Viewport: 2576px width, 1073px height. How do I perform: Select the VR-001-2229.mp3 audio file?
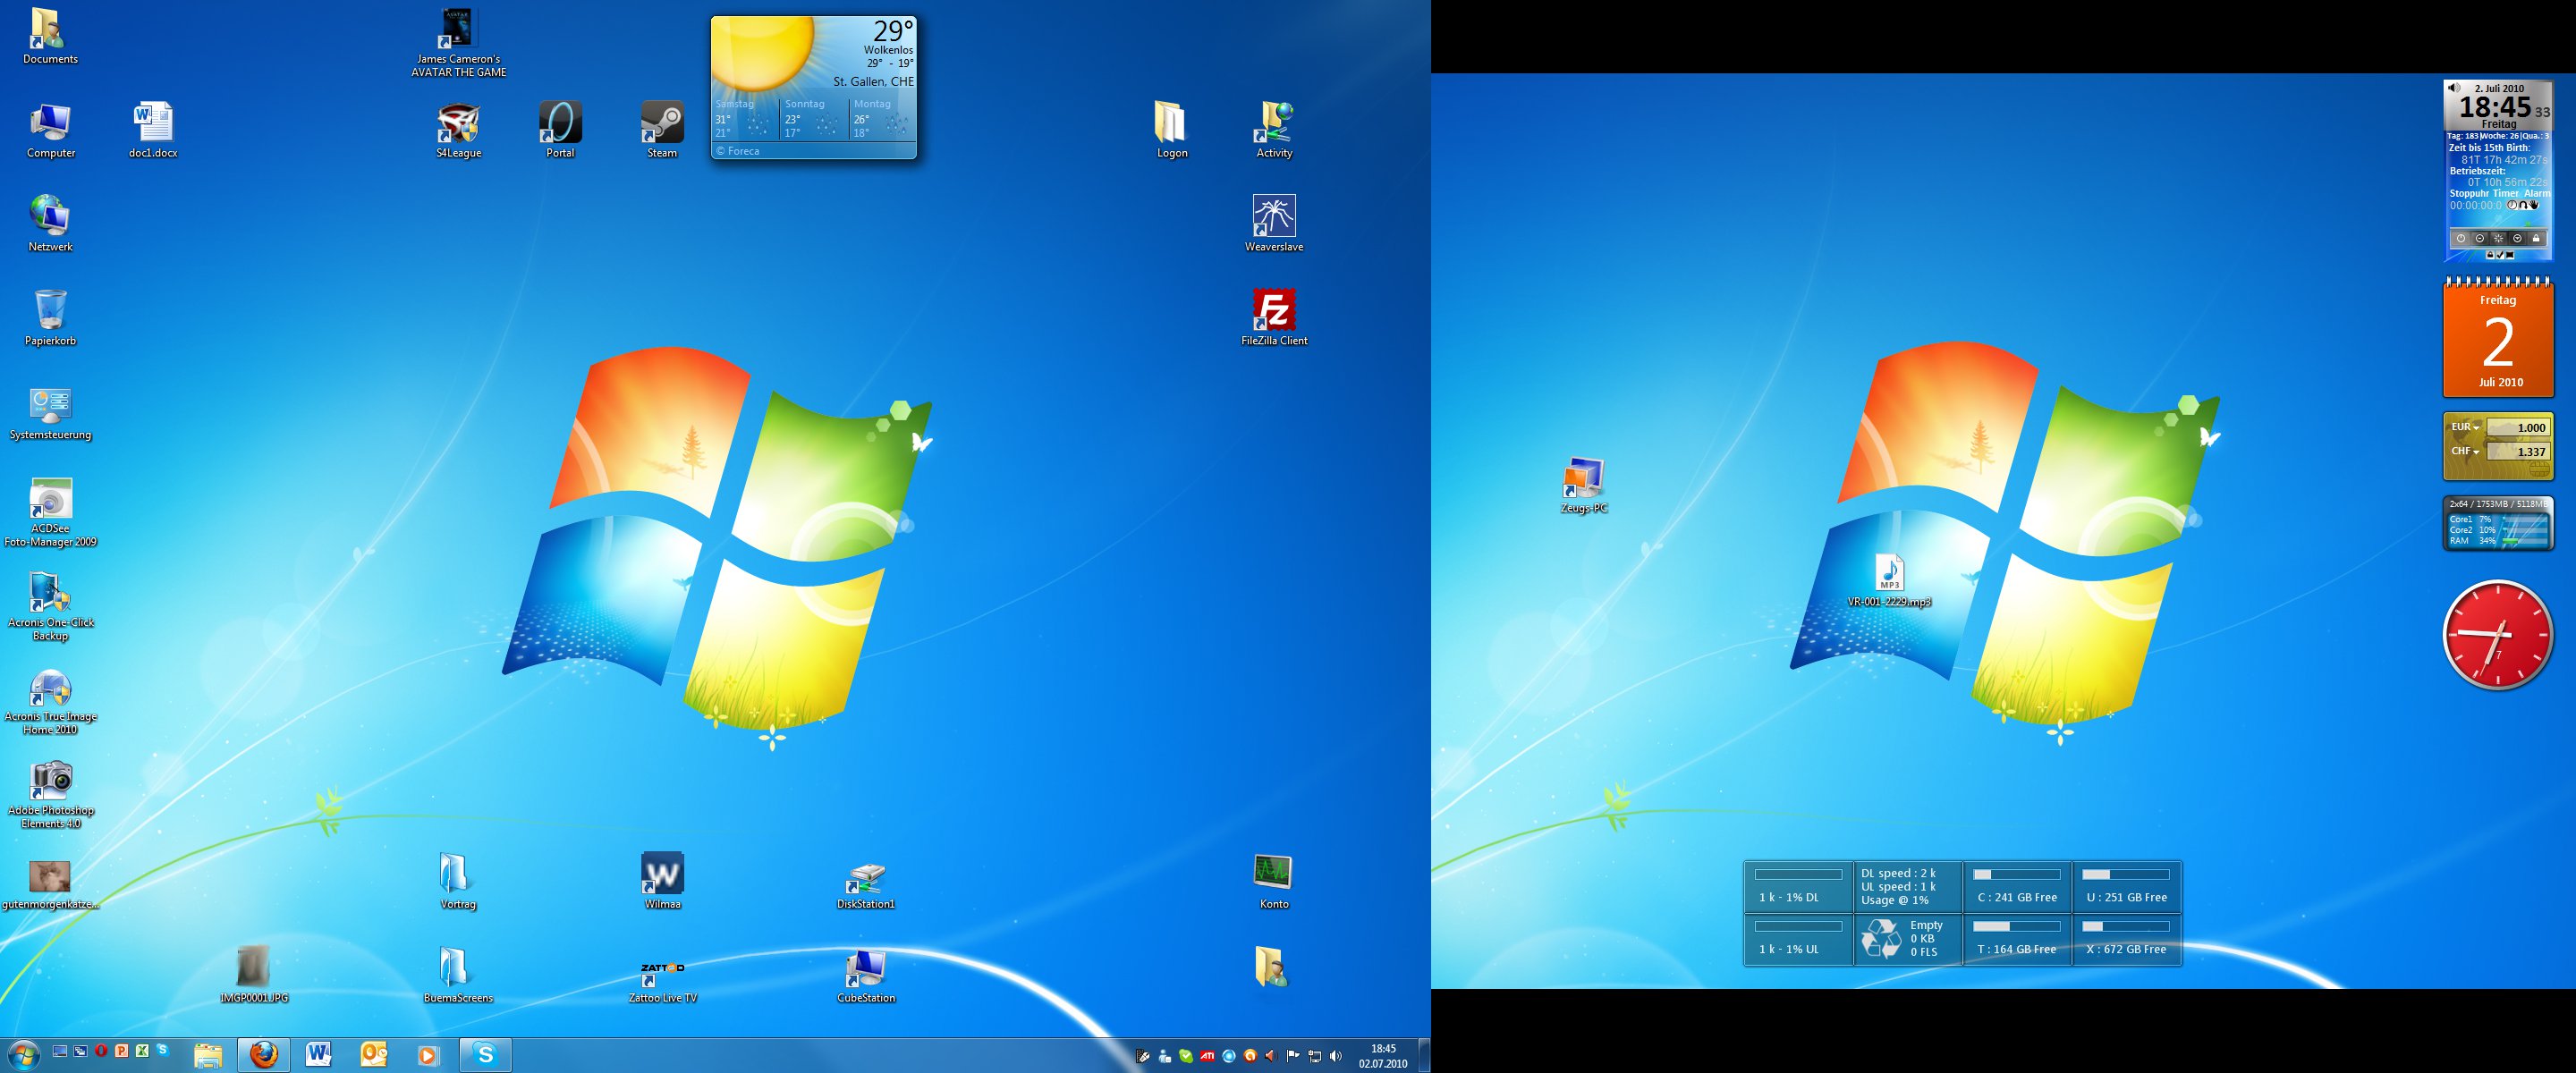pos(1889,581)
